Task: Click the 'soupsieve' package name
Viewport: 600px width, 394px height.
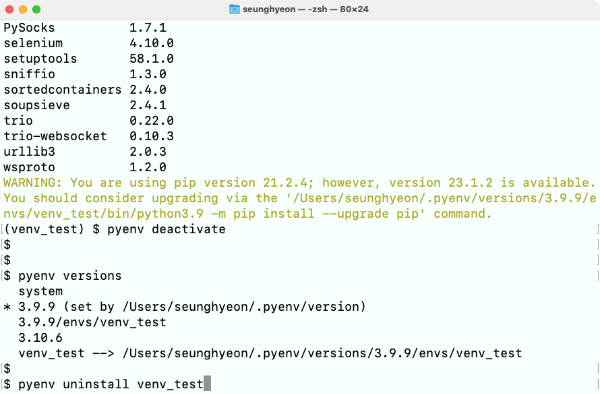Action: [x=37, y=105]
